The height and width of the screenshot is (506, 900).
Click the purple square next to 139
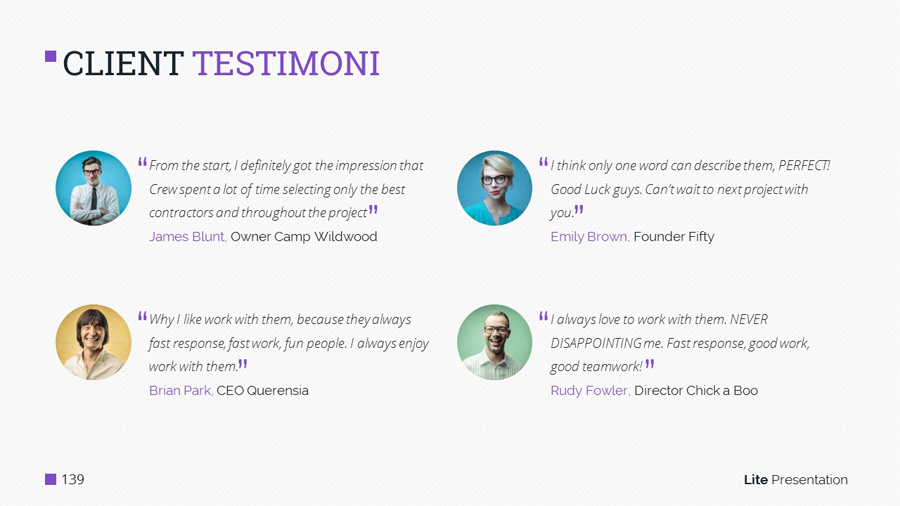point(50,480)
